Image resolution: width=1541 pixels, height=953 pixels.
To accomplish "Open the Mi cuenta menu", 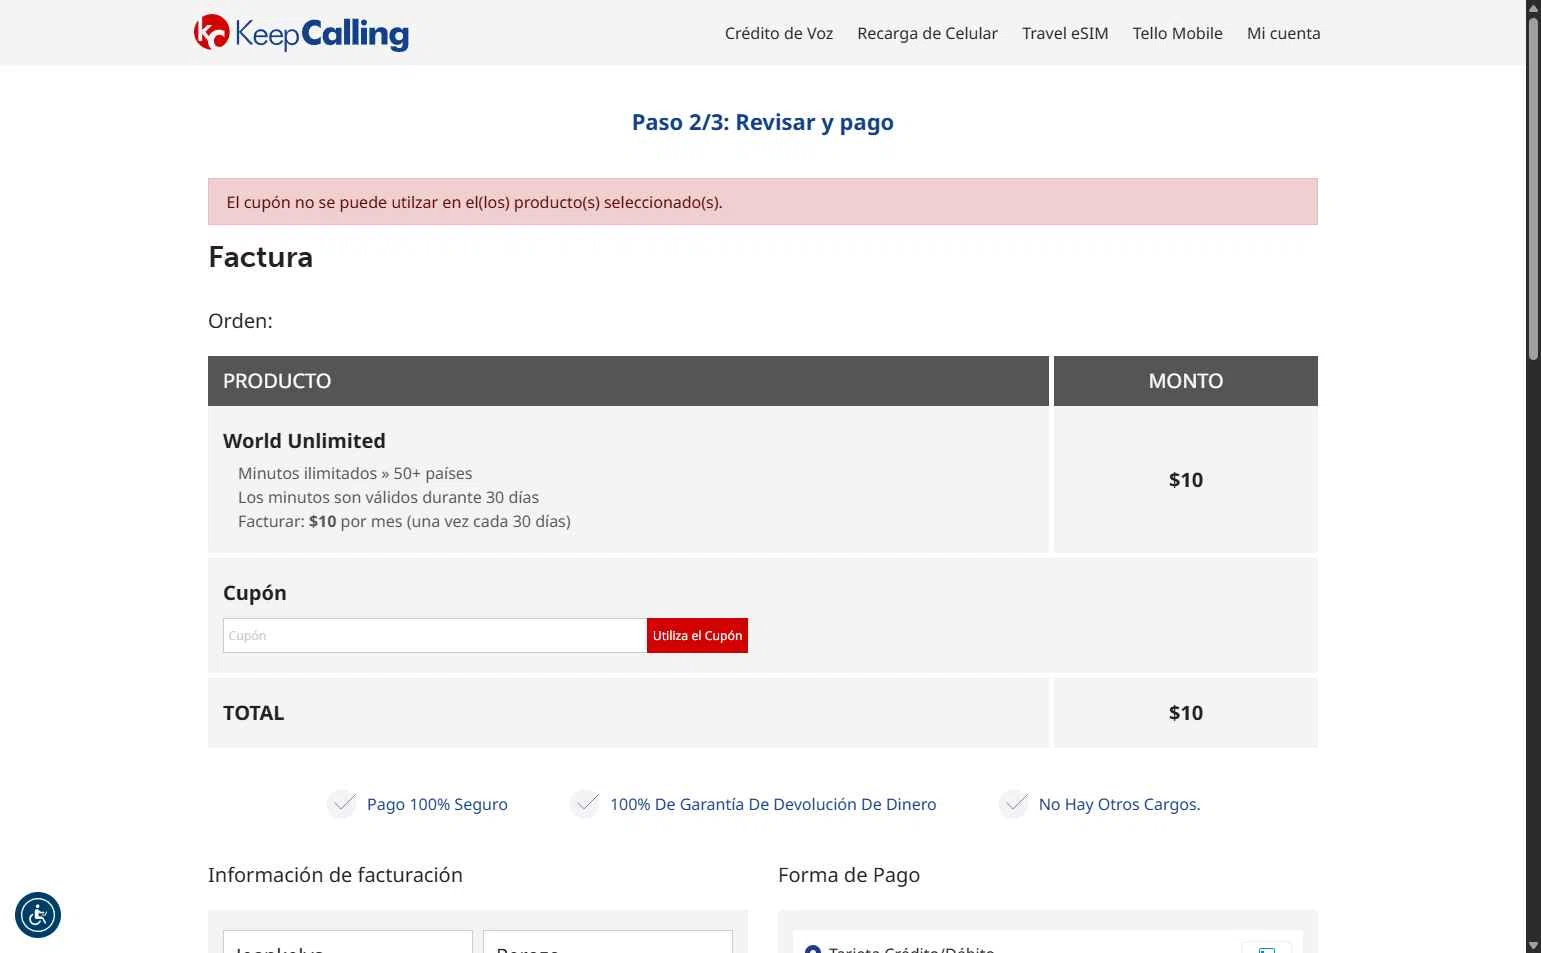I will (x=1283, y=33).
